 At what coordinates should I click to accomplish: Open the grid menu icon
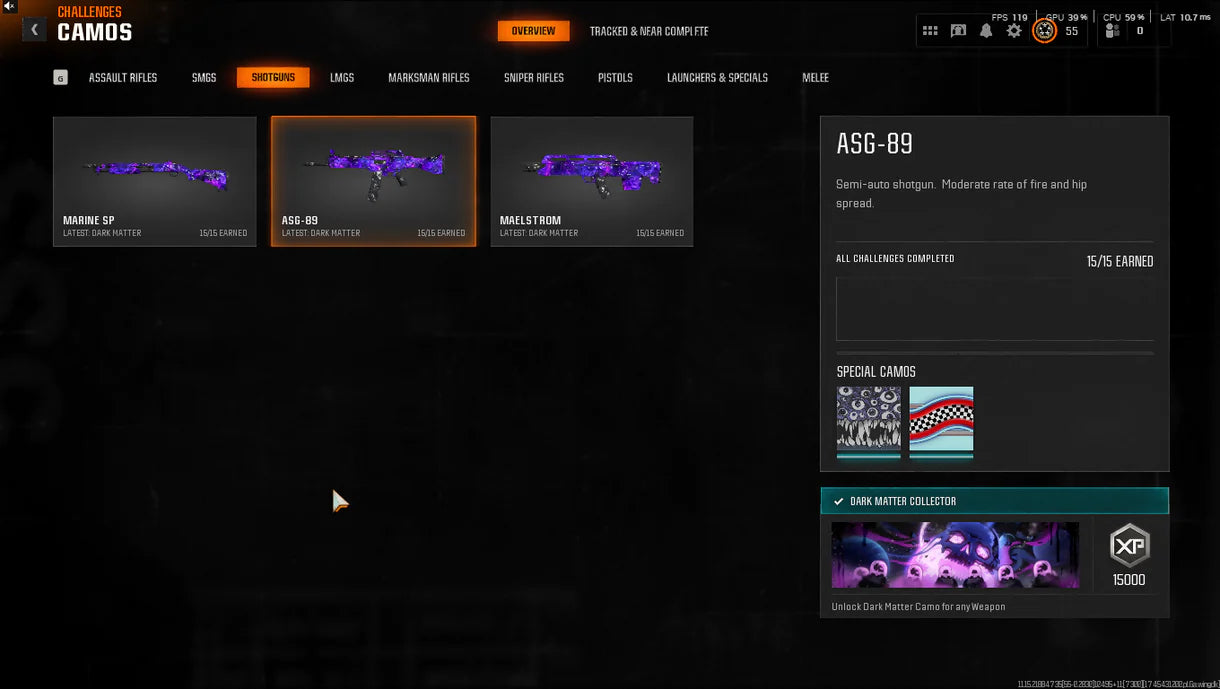click(x=930, y=31)
